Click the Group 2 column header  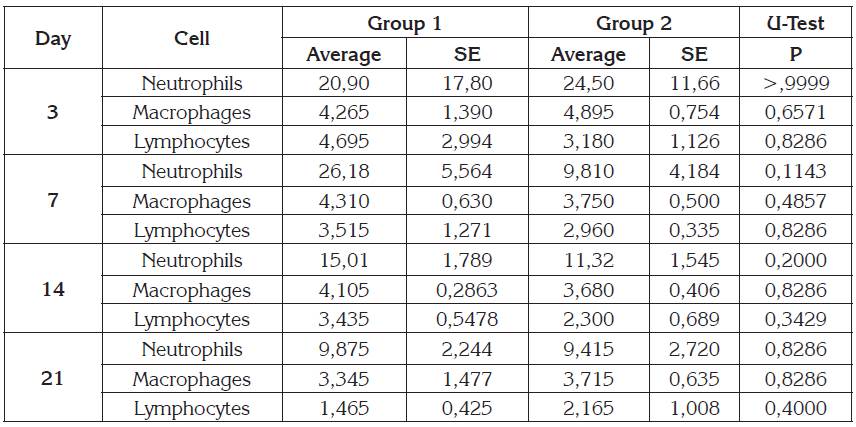[633, 23]
